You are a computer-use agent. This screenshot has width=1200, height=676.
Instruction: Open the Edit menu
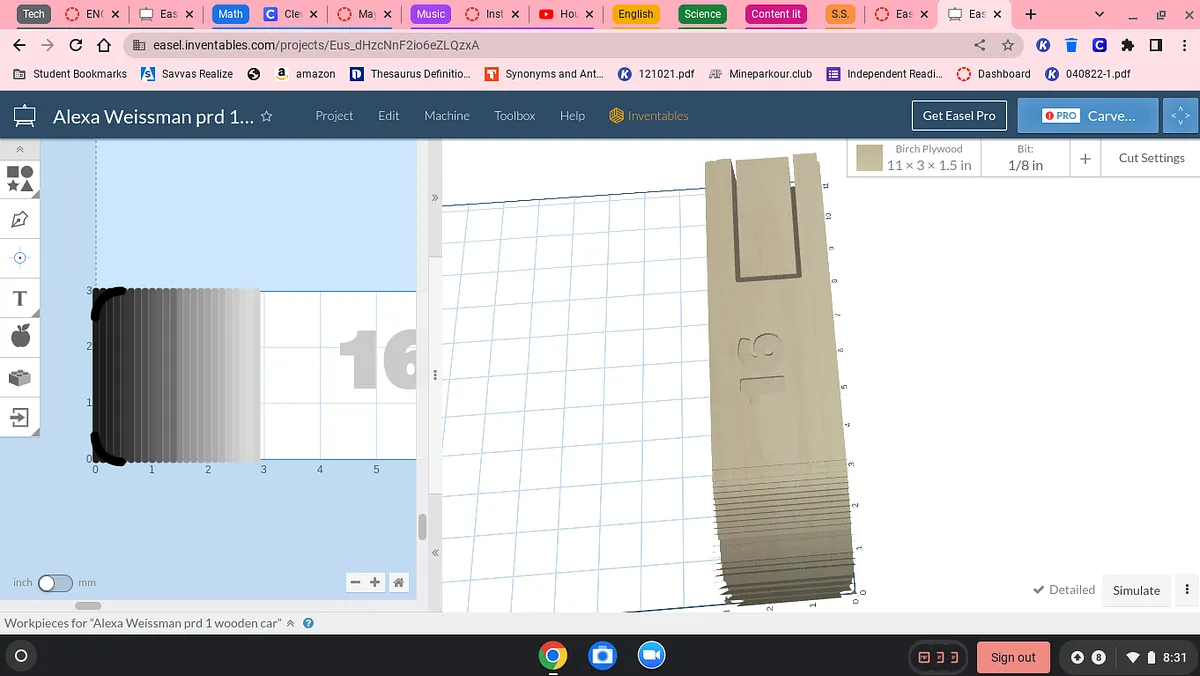[388, 116]
